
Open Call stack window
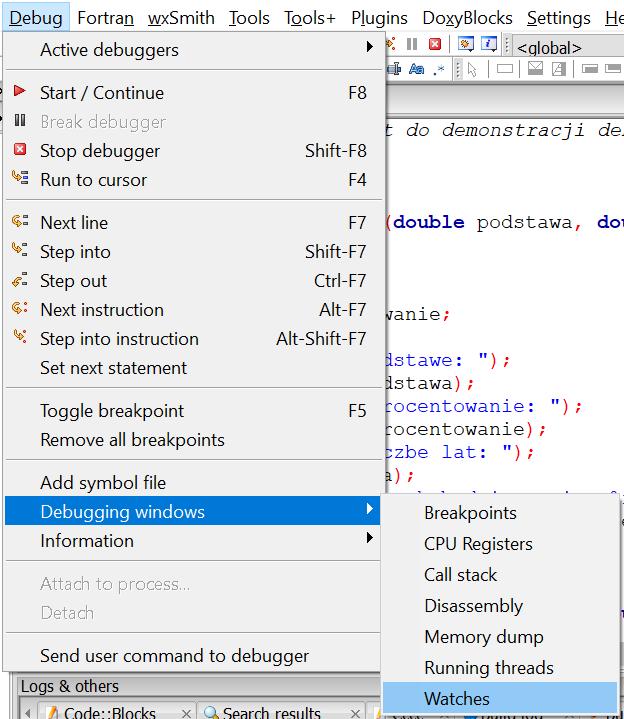coord(500,575)
